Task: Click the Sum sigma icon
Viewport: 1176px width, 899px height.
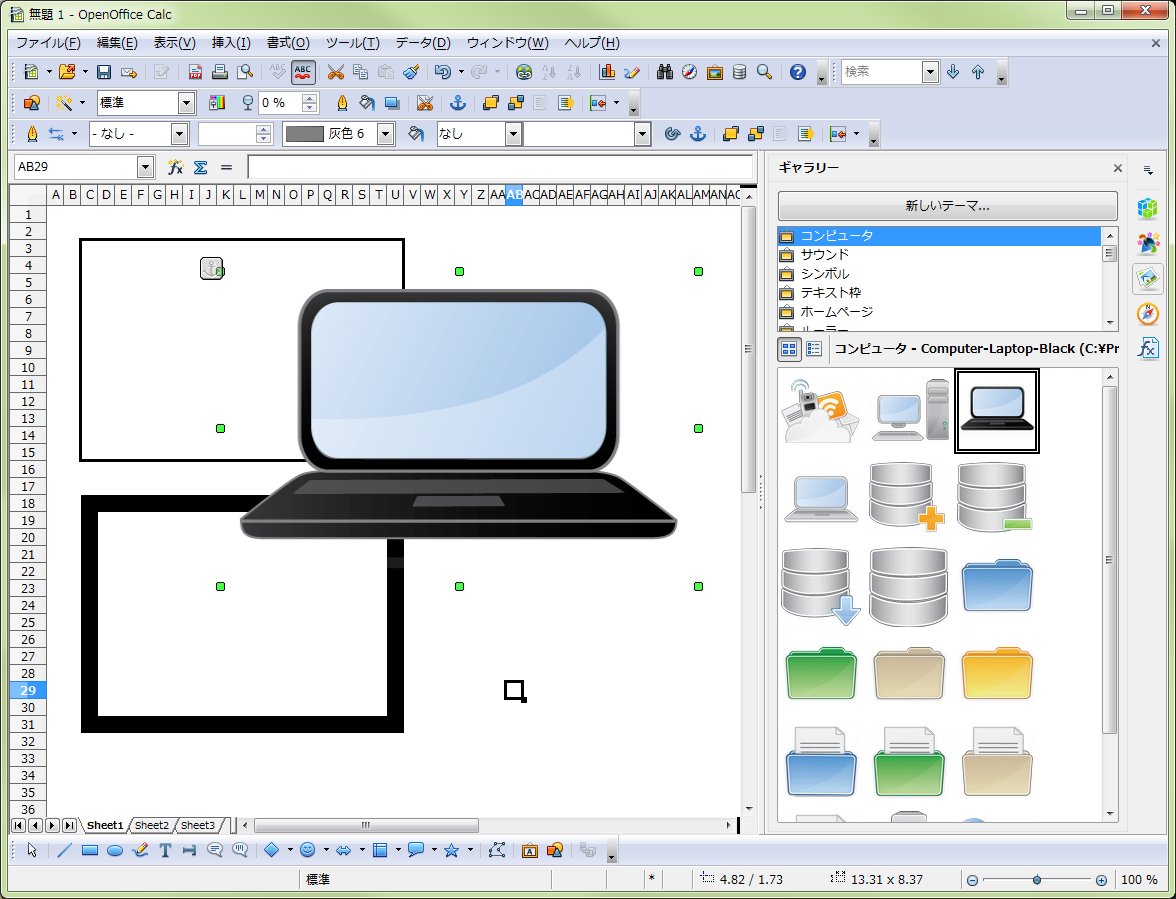Action: [200, 167]
